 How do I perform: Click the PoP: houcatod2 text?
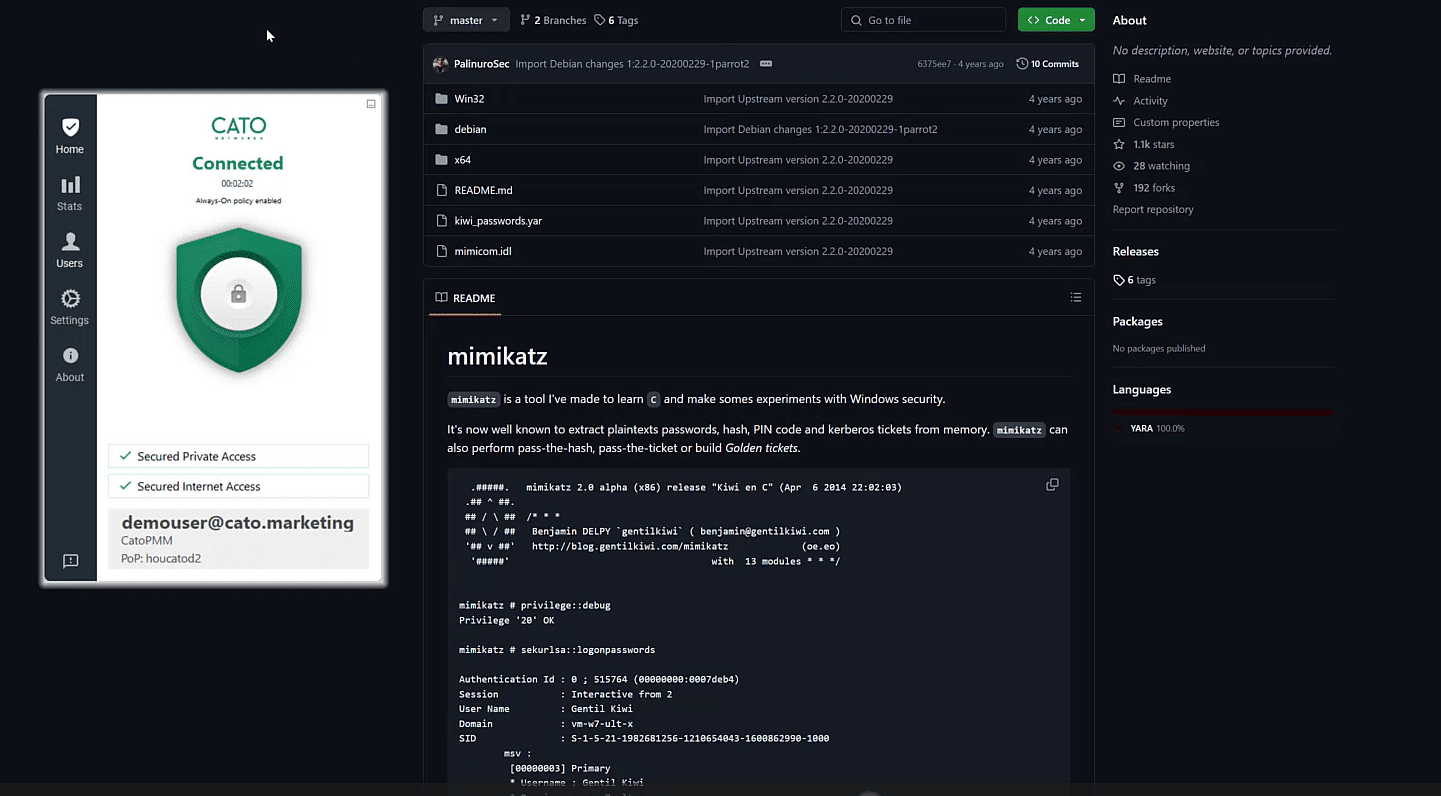click(161, 559)
